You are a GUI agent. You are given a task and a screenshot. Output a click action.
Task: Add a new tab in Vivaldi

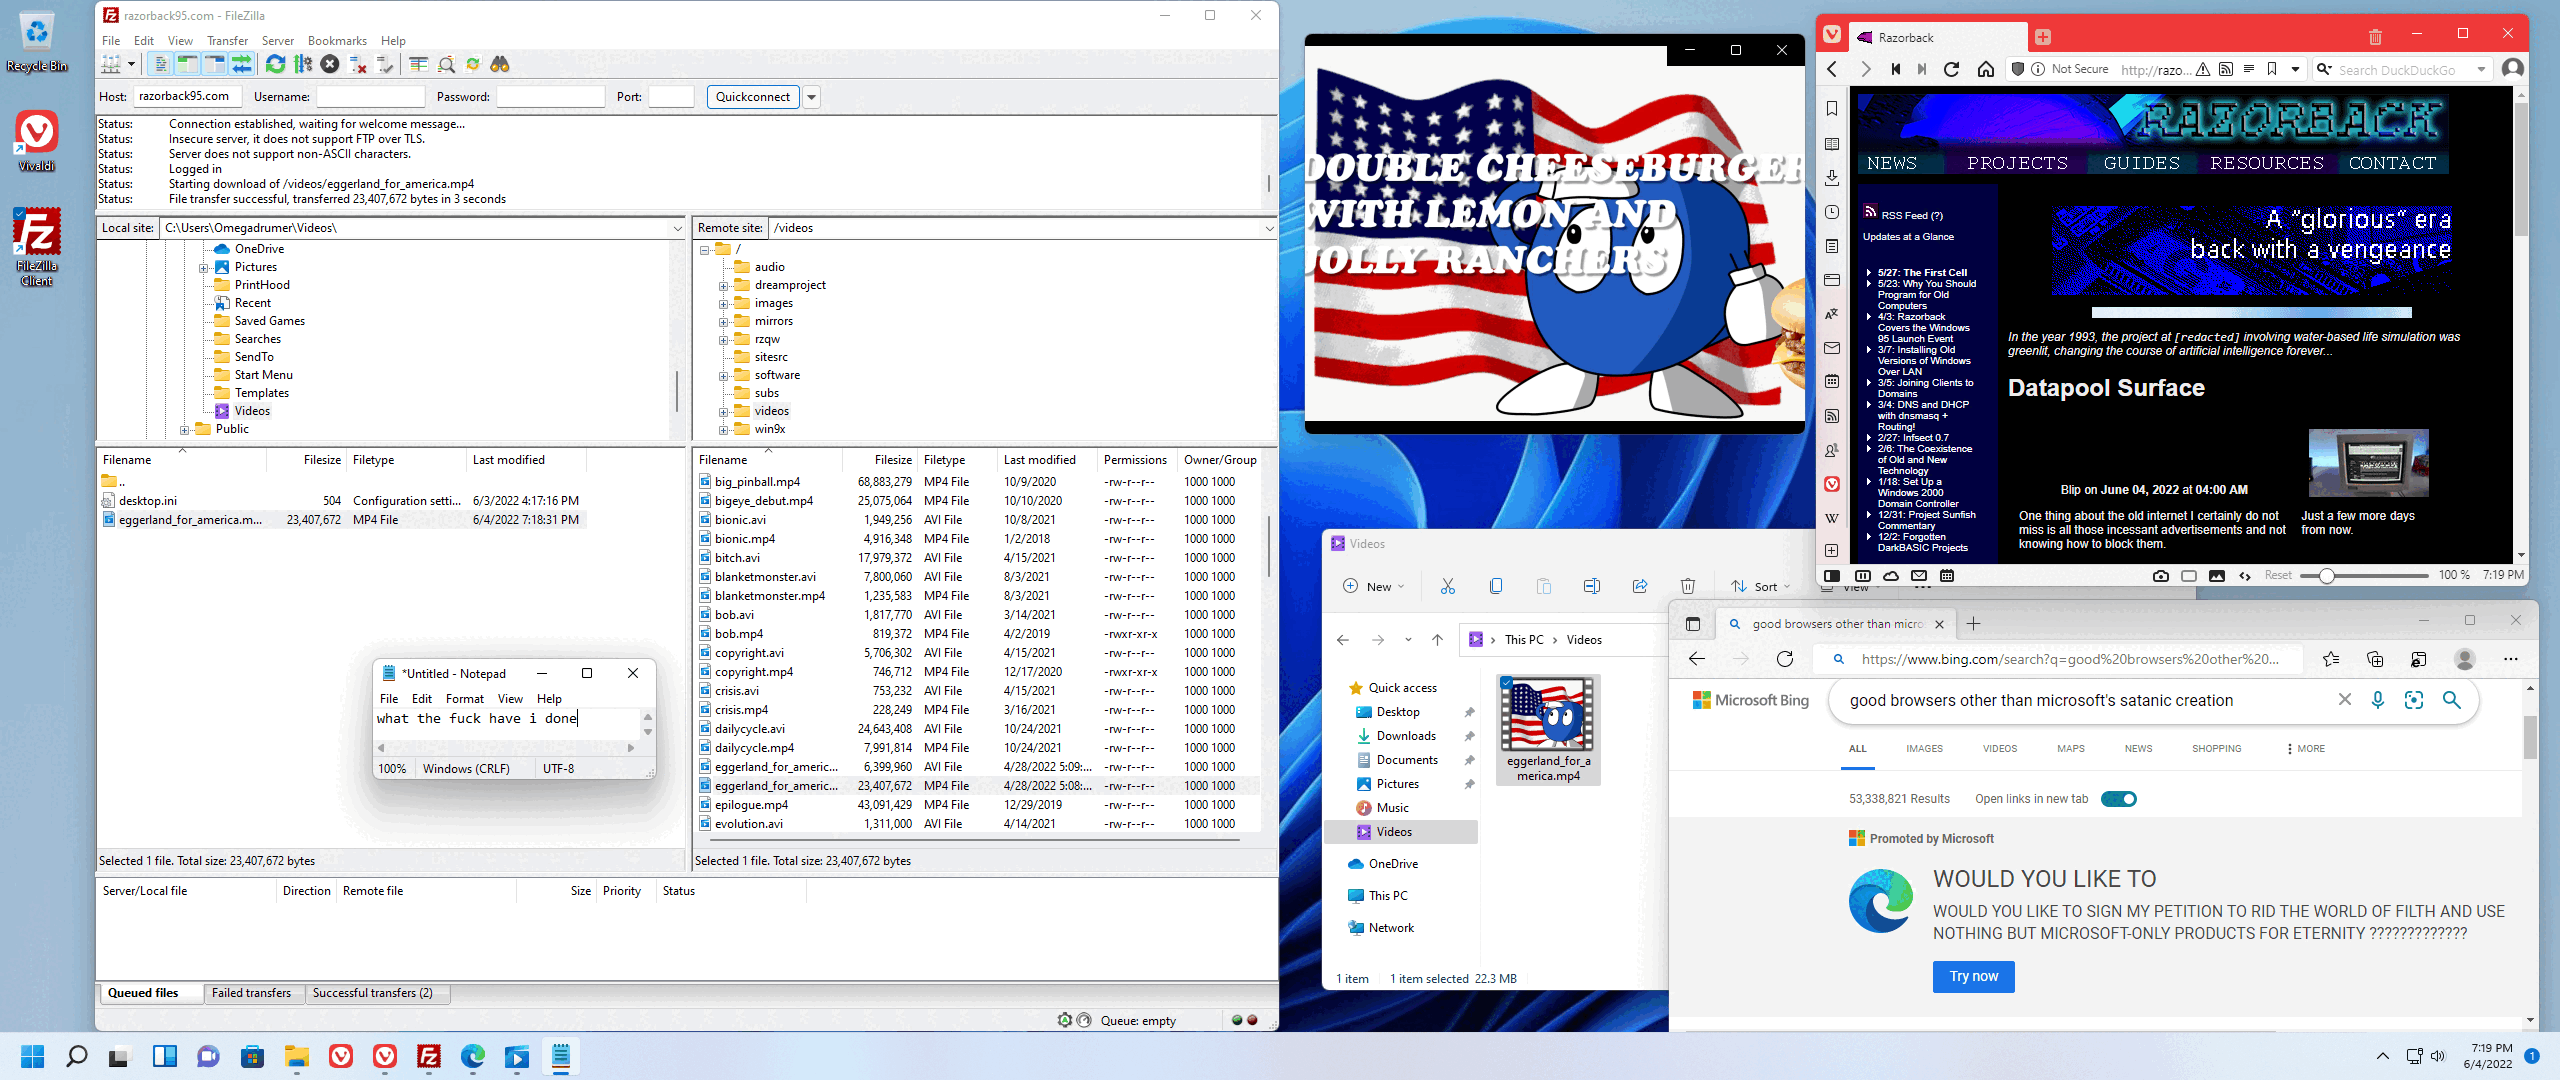(x=2043, y=37)
